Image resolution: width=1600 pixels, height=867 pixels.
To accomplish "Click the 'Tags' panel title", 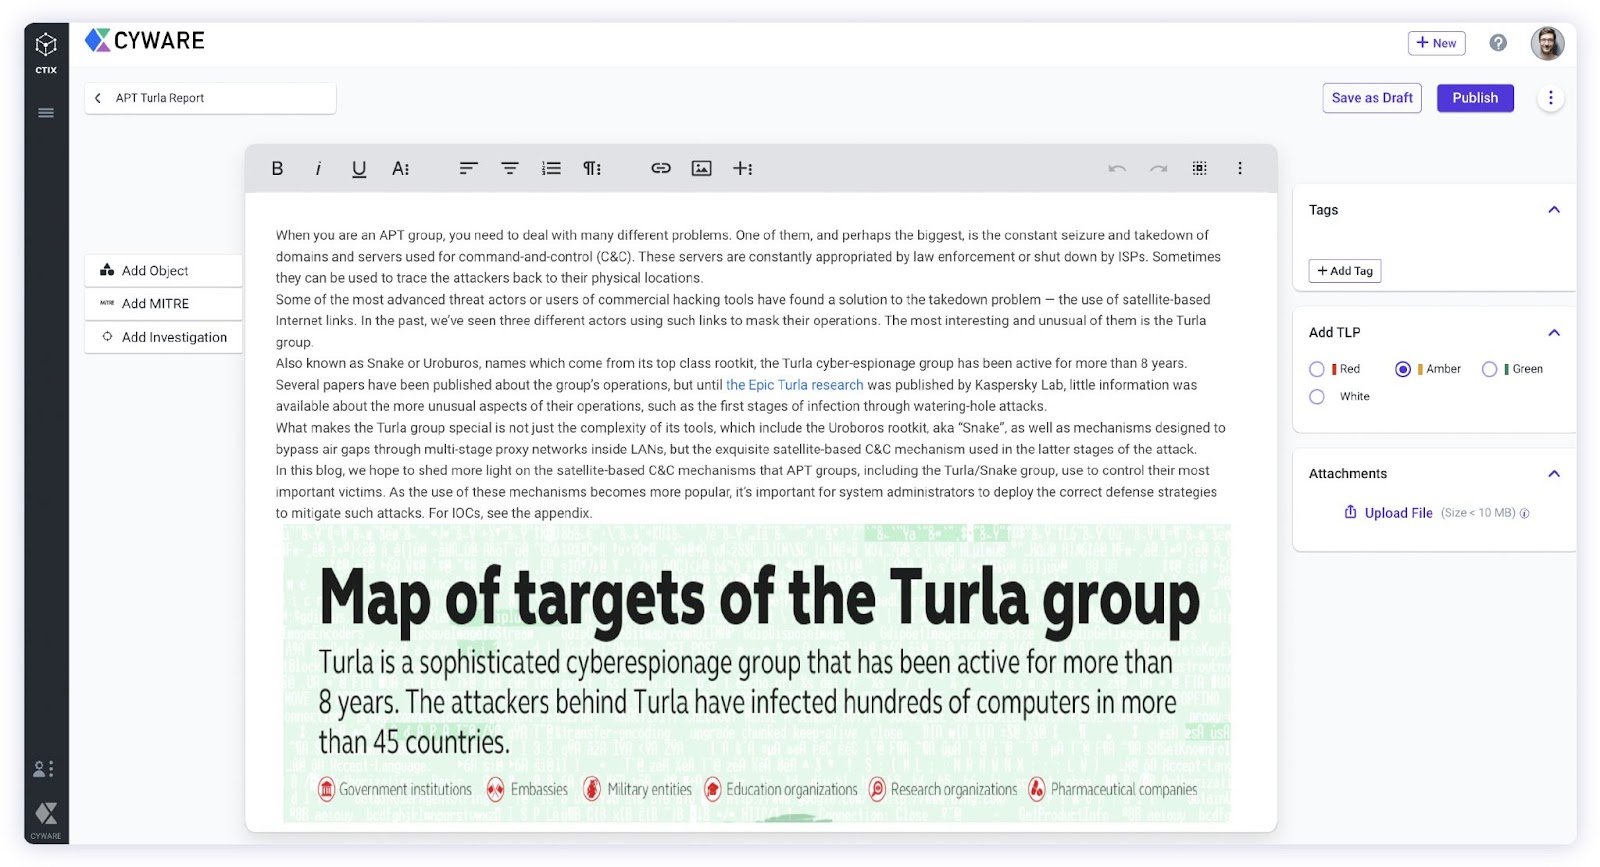I will coord(1323,210).
